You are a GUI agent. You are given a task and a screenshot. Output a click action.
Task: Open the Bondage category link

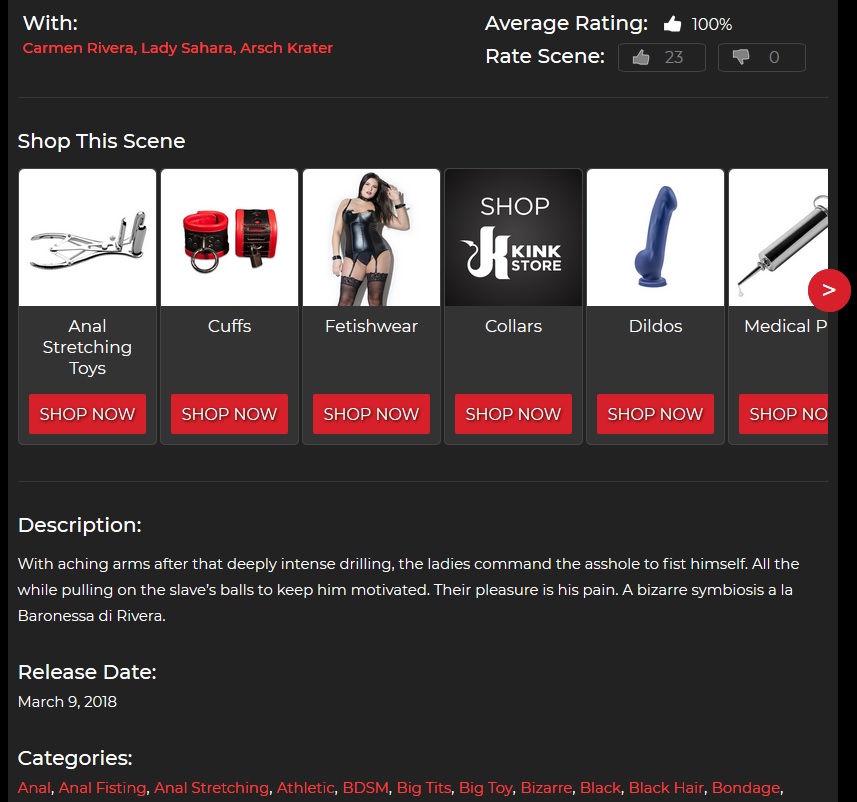point(746,788)
